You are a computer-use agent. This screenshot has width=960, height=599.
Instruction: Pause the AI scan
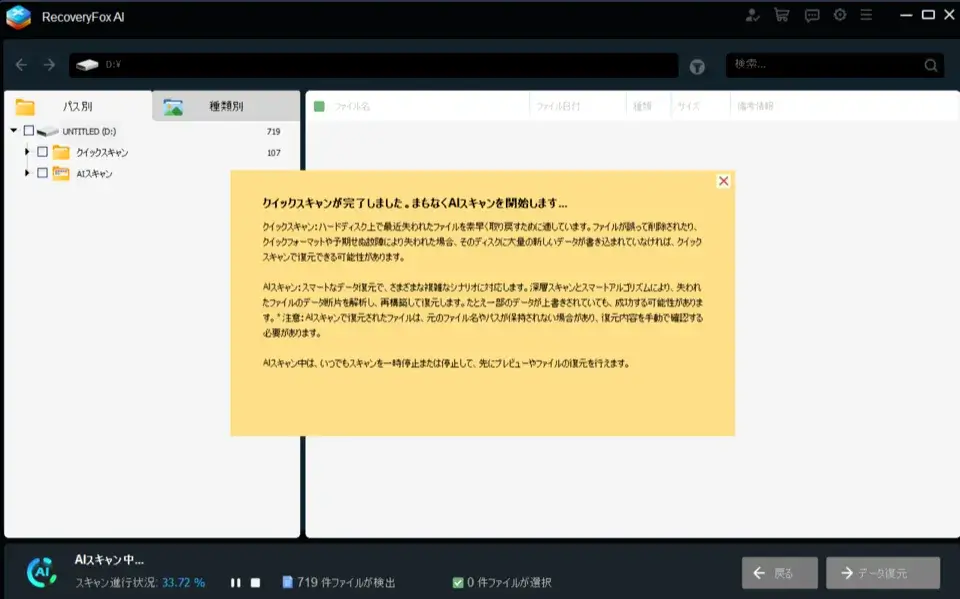pos(236,582)
